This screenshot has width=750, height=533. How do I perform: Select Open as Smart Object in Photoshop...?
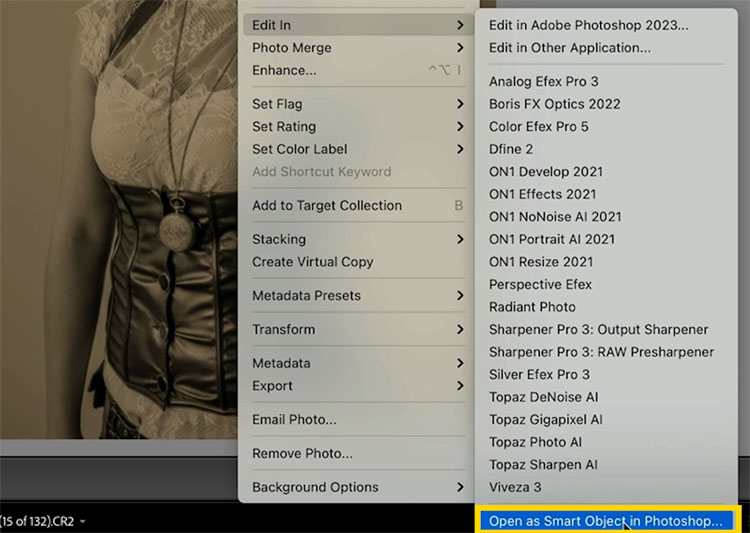(x=606, y=521)
